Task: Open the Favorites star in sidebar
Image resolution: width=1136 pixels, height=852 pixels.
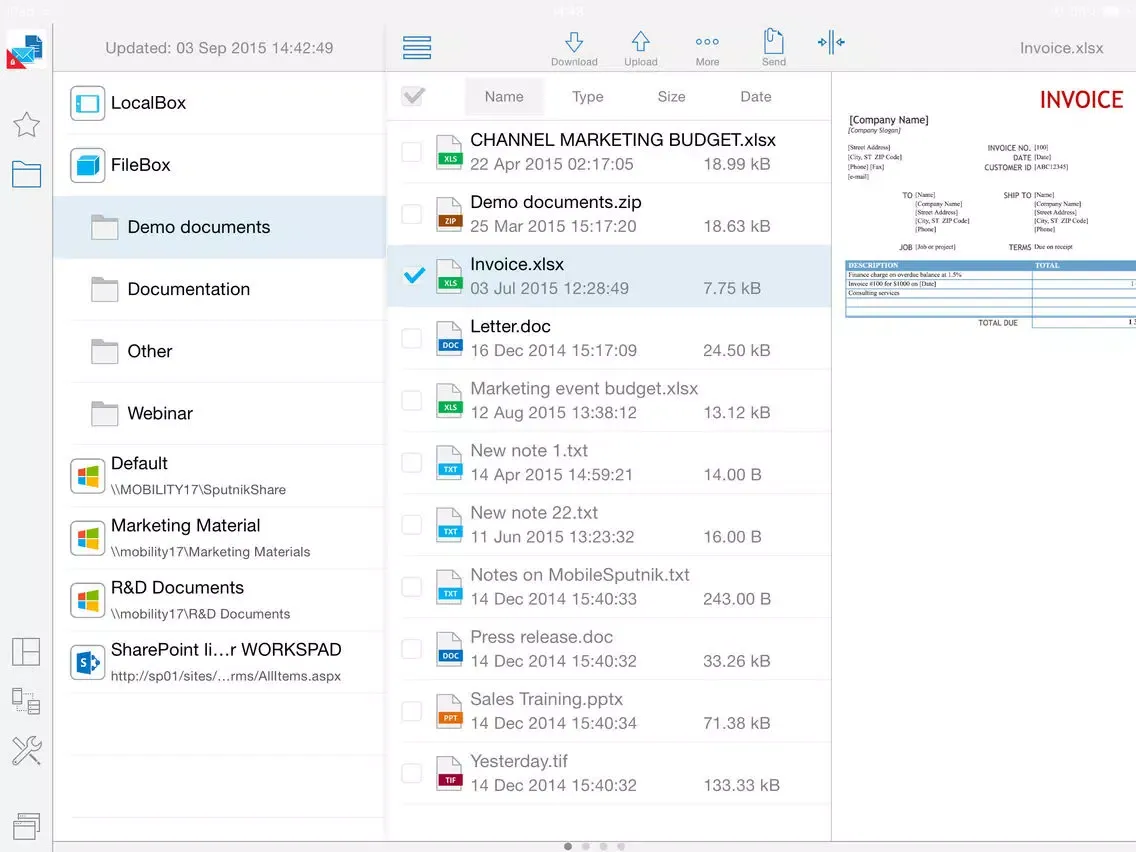Action: [26, 125]
